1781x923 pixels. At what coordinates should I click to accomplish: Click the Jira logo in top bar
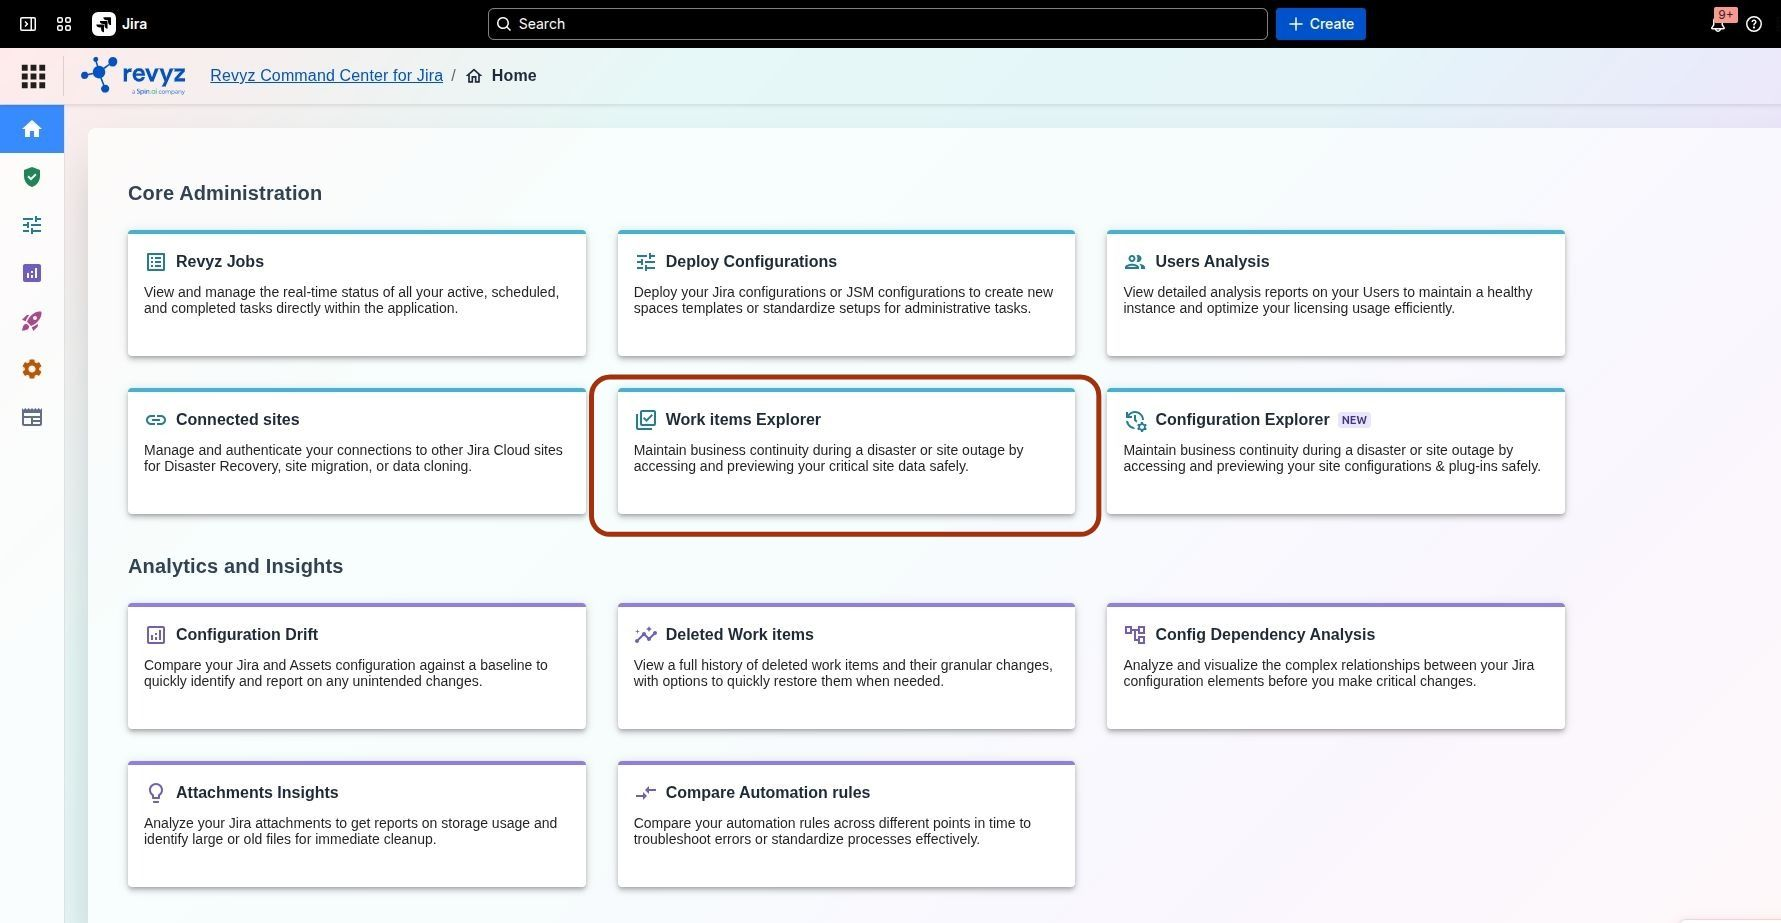tap(120, 24)
